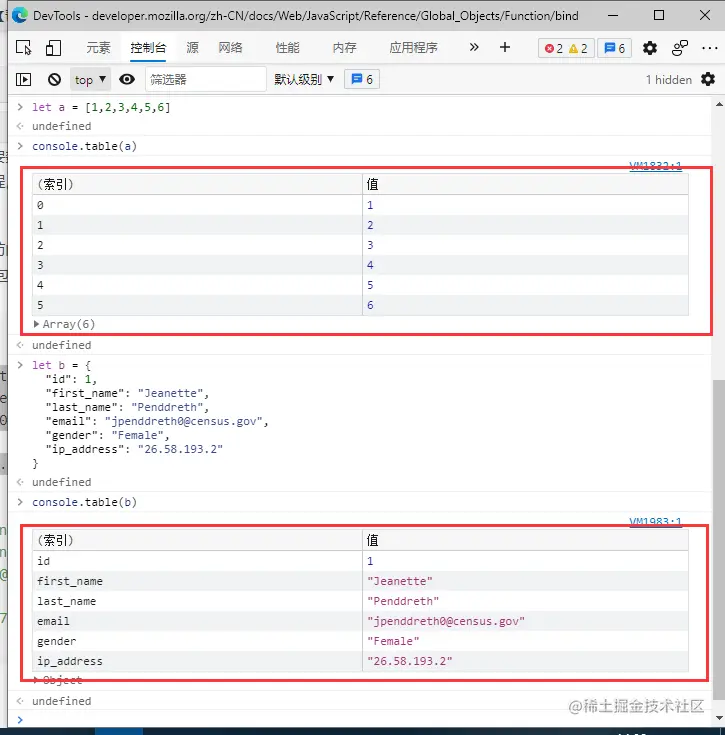Select the 控制台 (Console) tab
The height and width of the screenshot is (735, 725).
pyautogui.click(x=148, y=47)
